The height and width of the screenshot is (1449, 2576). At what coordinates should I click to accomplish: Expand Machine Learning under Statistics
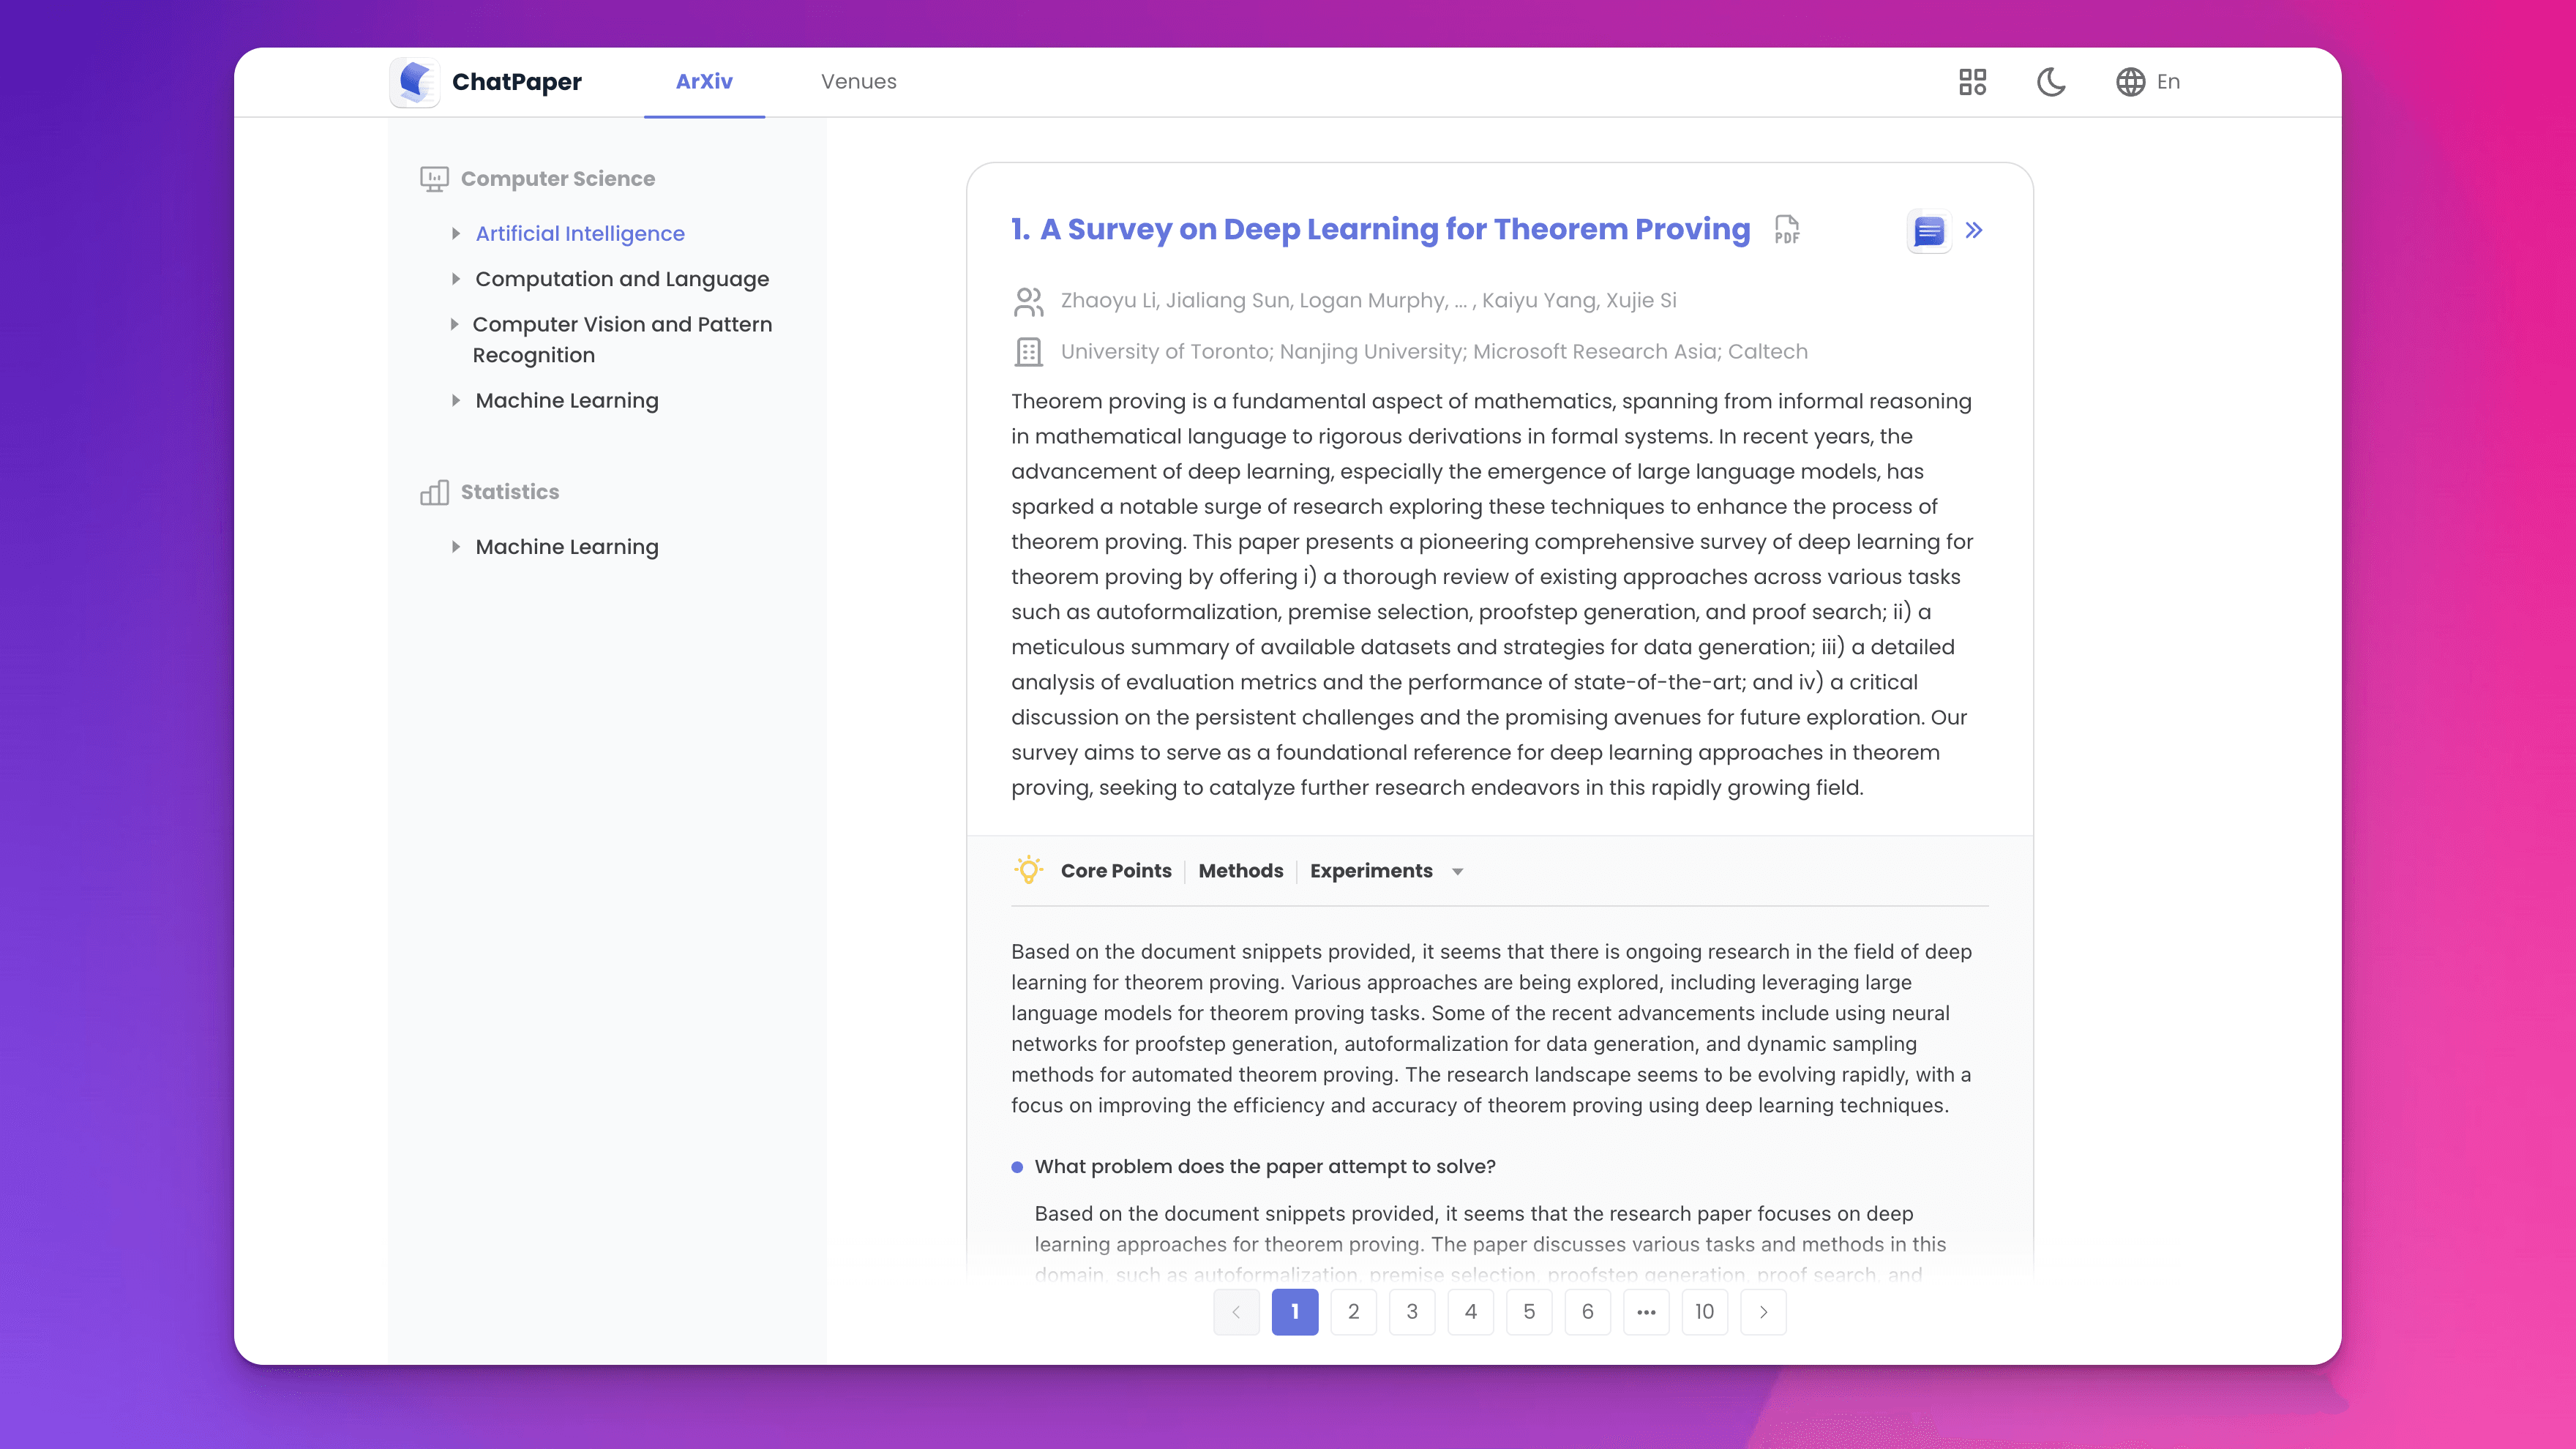(x=456, y=547)
